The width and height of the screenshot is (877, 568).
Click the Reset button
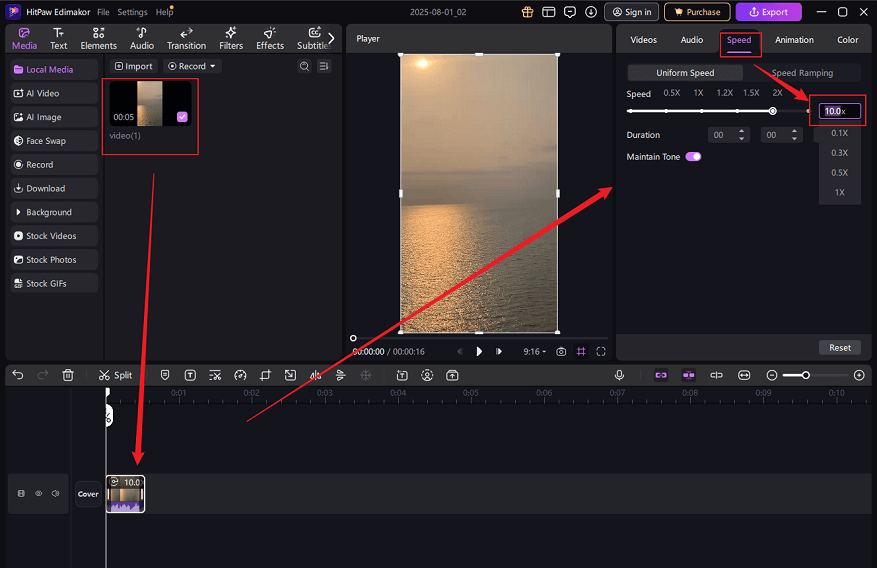[840, 347]
